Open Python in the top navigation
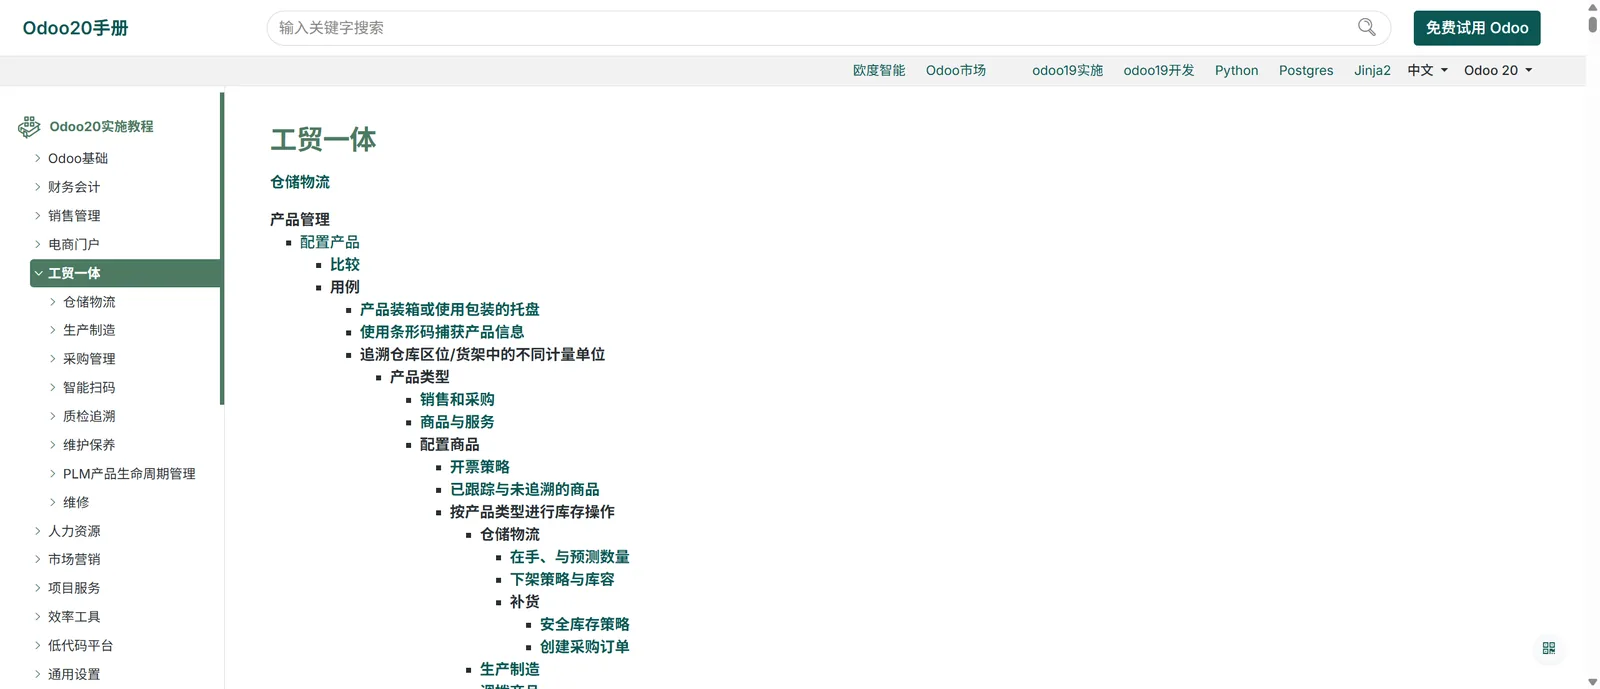This screenshot has width=1600, height=689. click(1236, 70)
